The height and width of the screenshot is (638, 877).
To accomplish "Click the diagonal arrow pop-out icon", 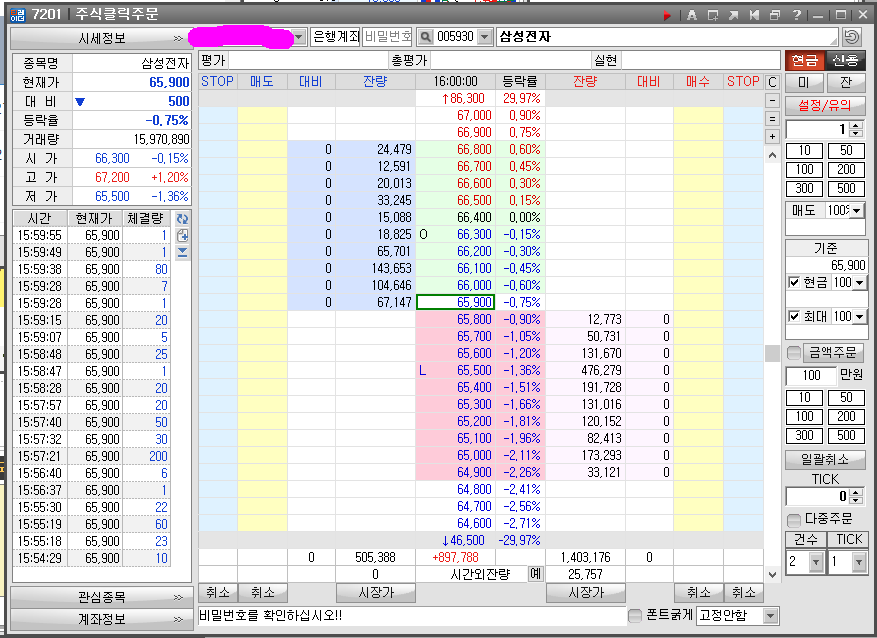I will [734, 16].
